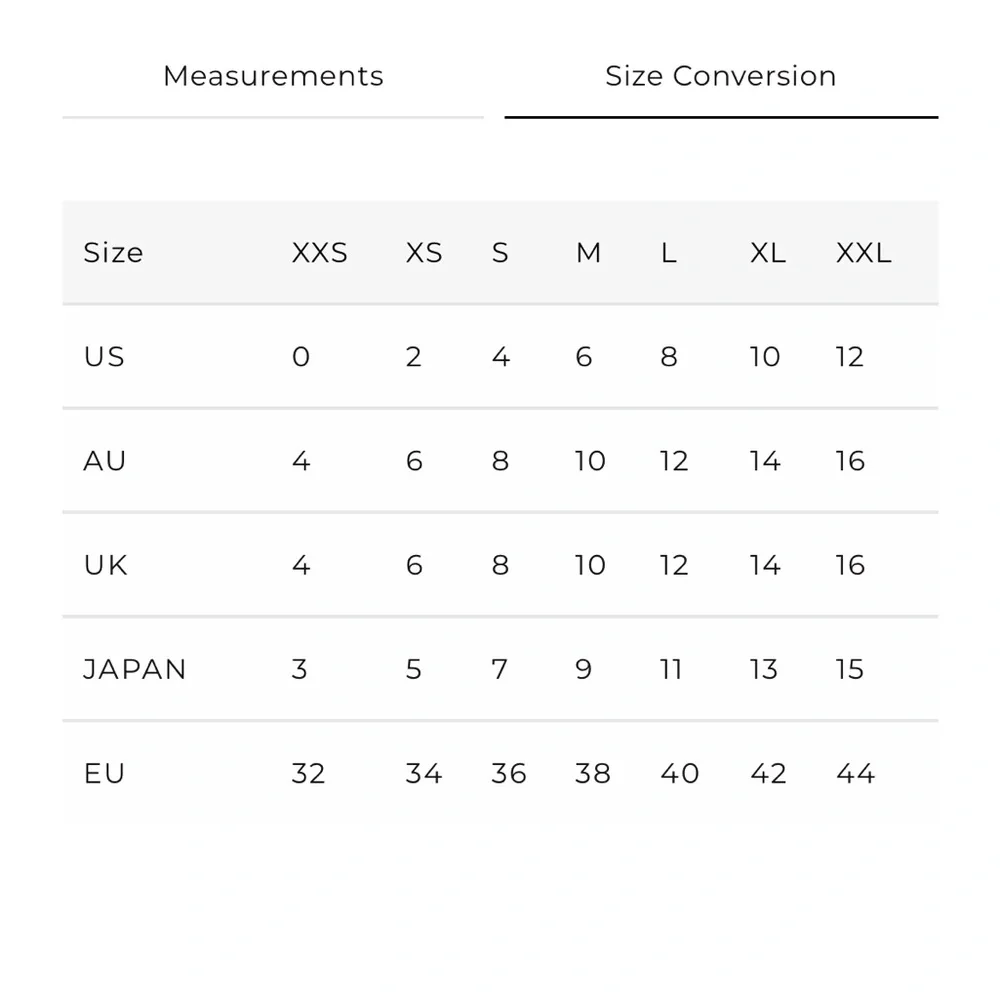The image size is (1000, 1000).
Task: Click Japan size 9 under M
Action: 584,669
